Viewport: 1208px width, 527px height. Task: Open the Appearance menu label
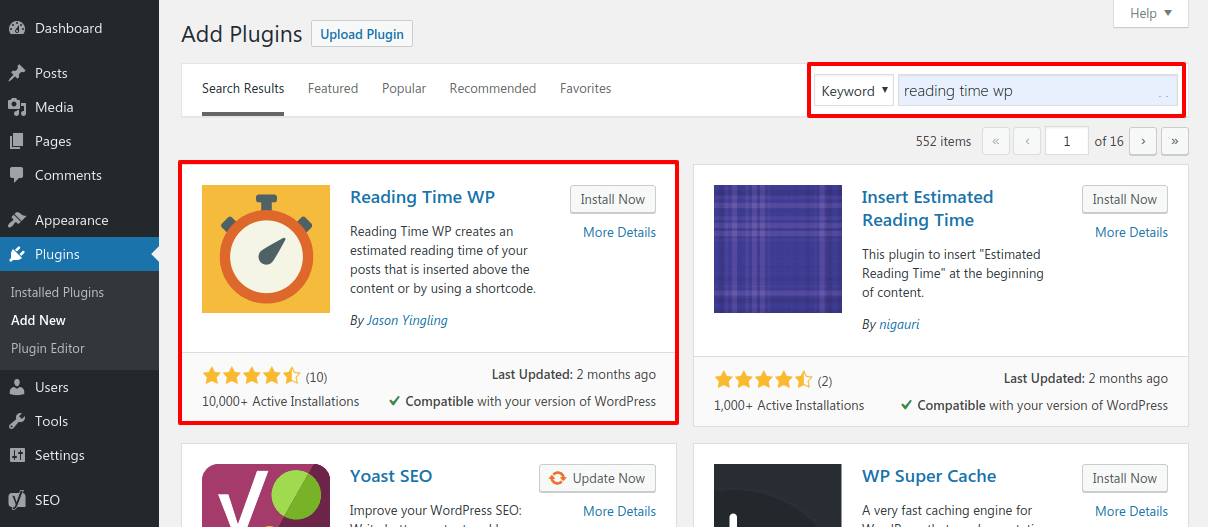[71, 220]
